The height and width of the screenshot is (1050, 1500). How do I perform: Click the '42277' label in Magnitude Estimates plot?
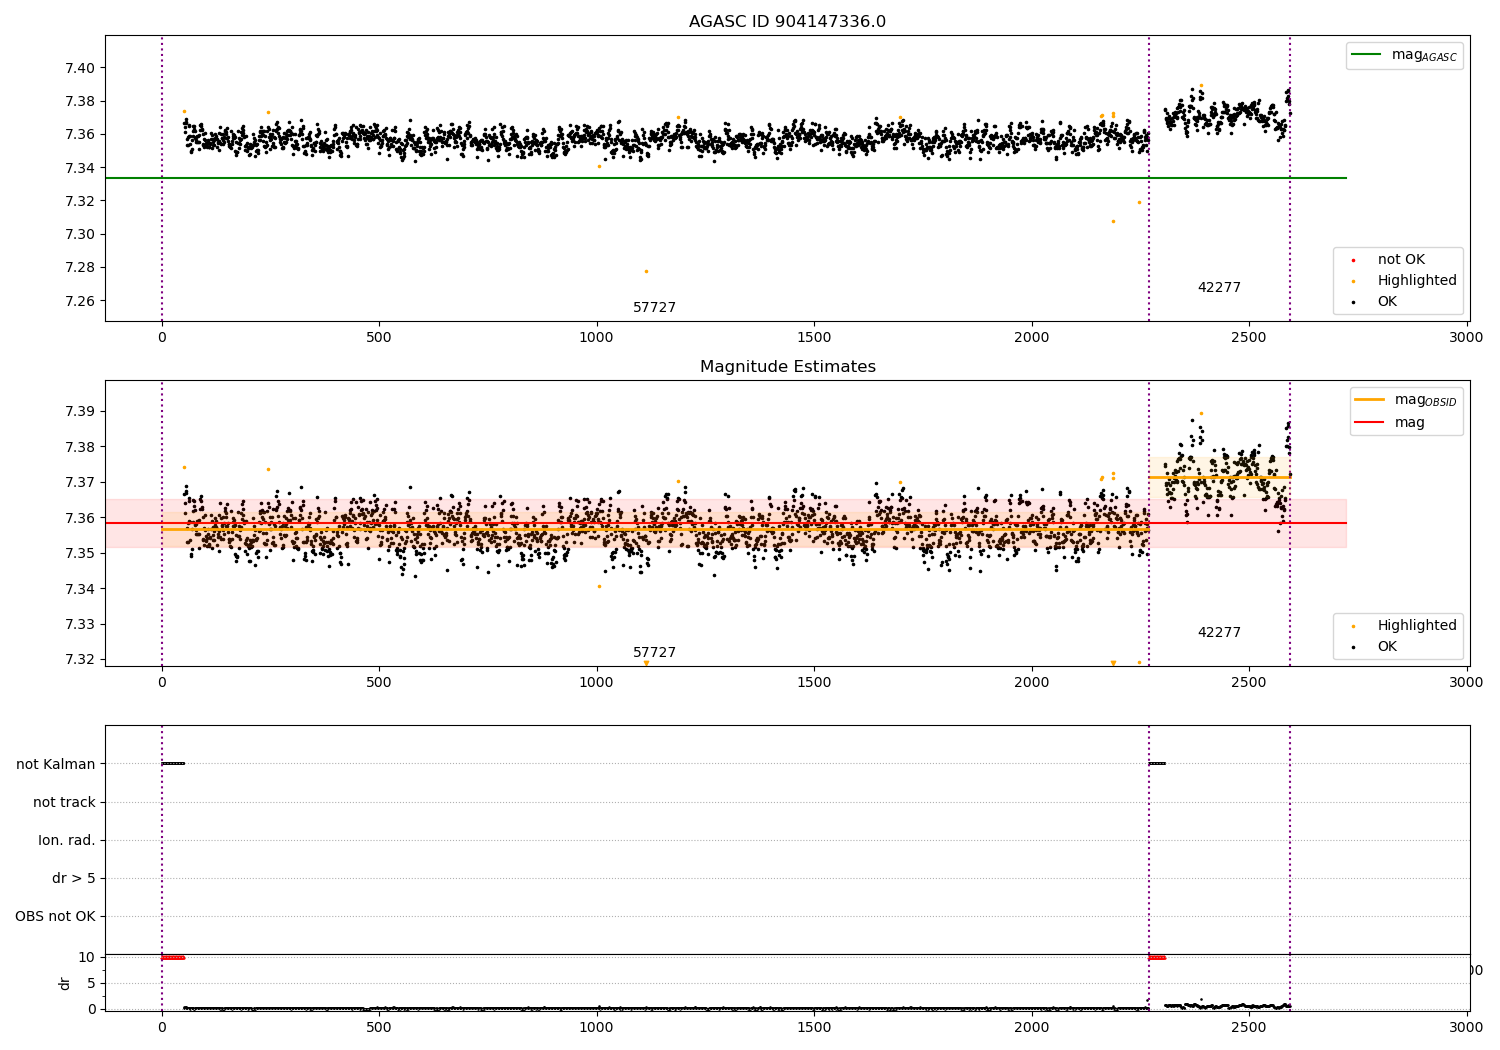[x=1219, y=633]
